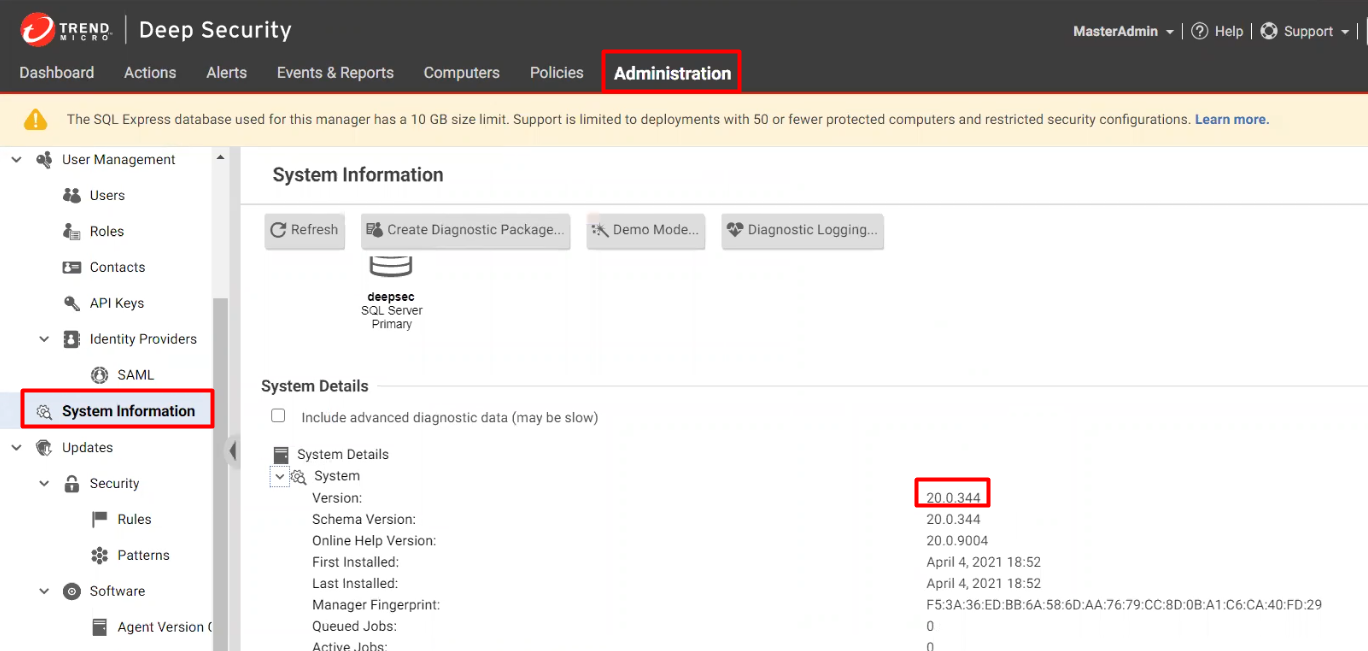1368x651 pixels.
Task: Click the Refresh button
Action: [x=305, y=230]
